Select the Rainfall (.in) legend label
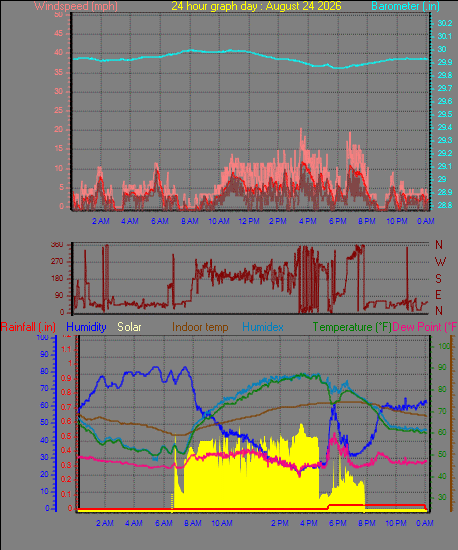 [28, 327]
